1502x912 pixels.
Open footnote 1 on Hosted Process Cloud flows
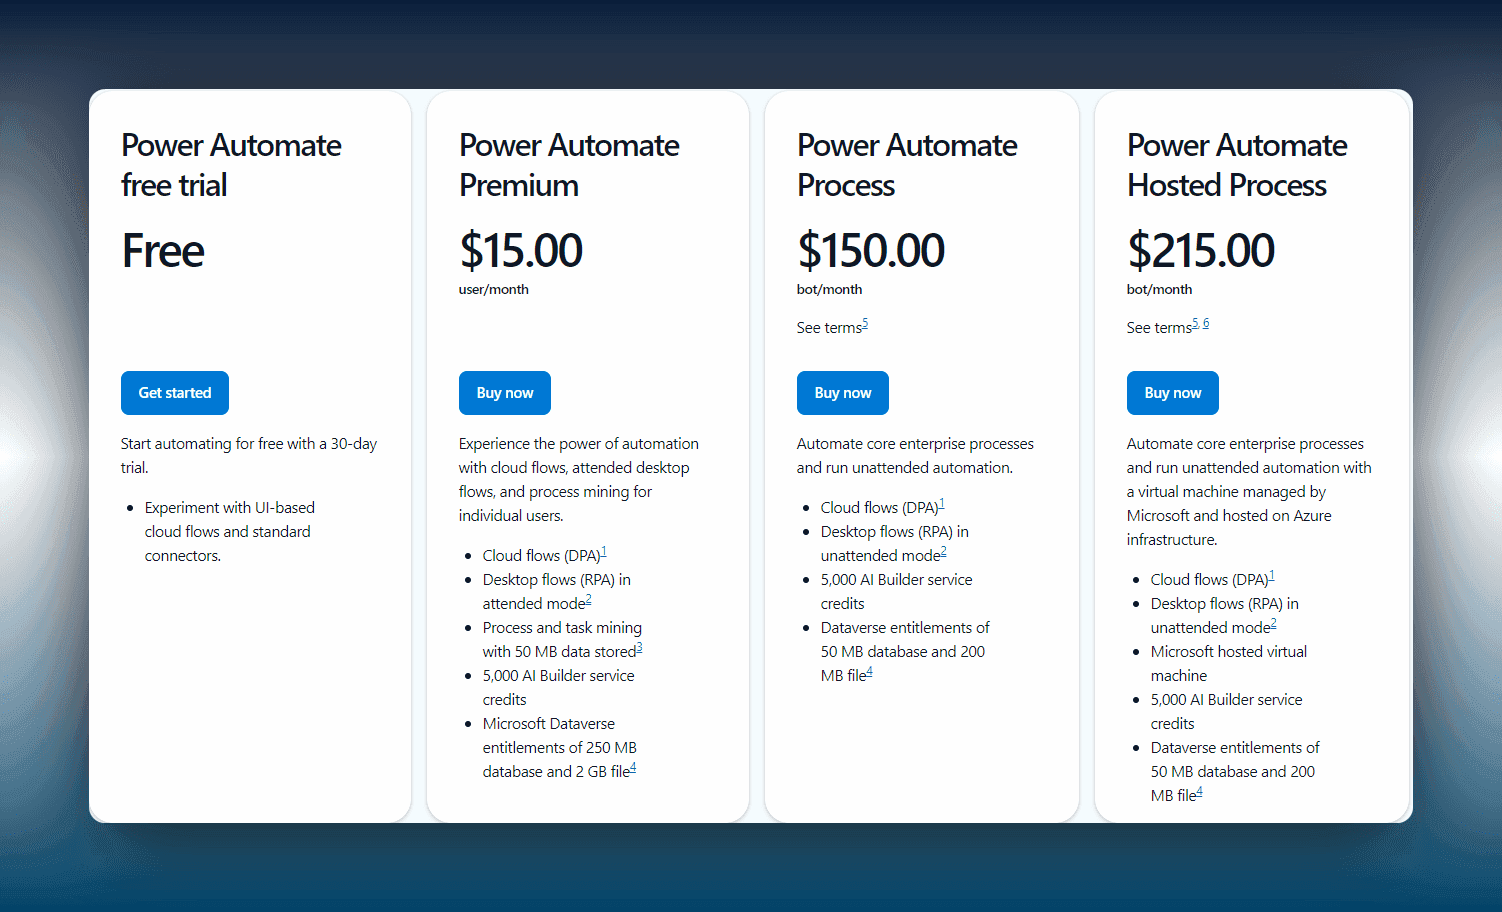pyautogui.click(x=1272, y=576)
